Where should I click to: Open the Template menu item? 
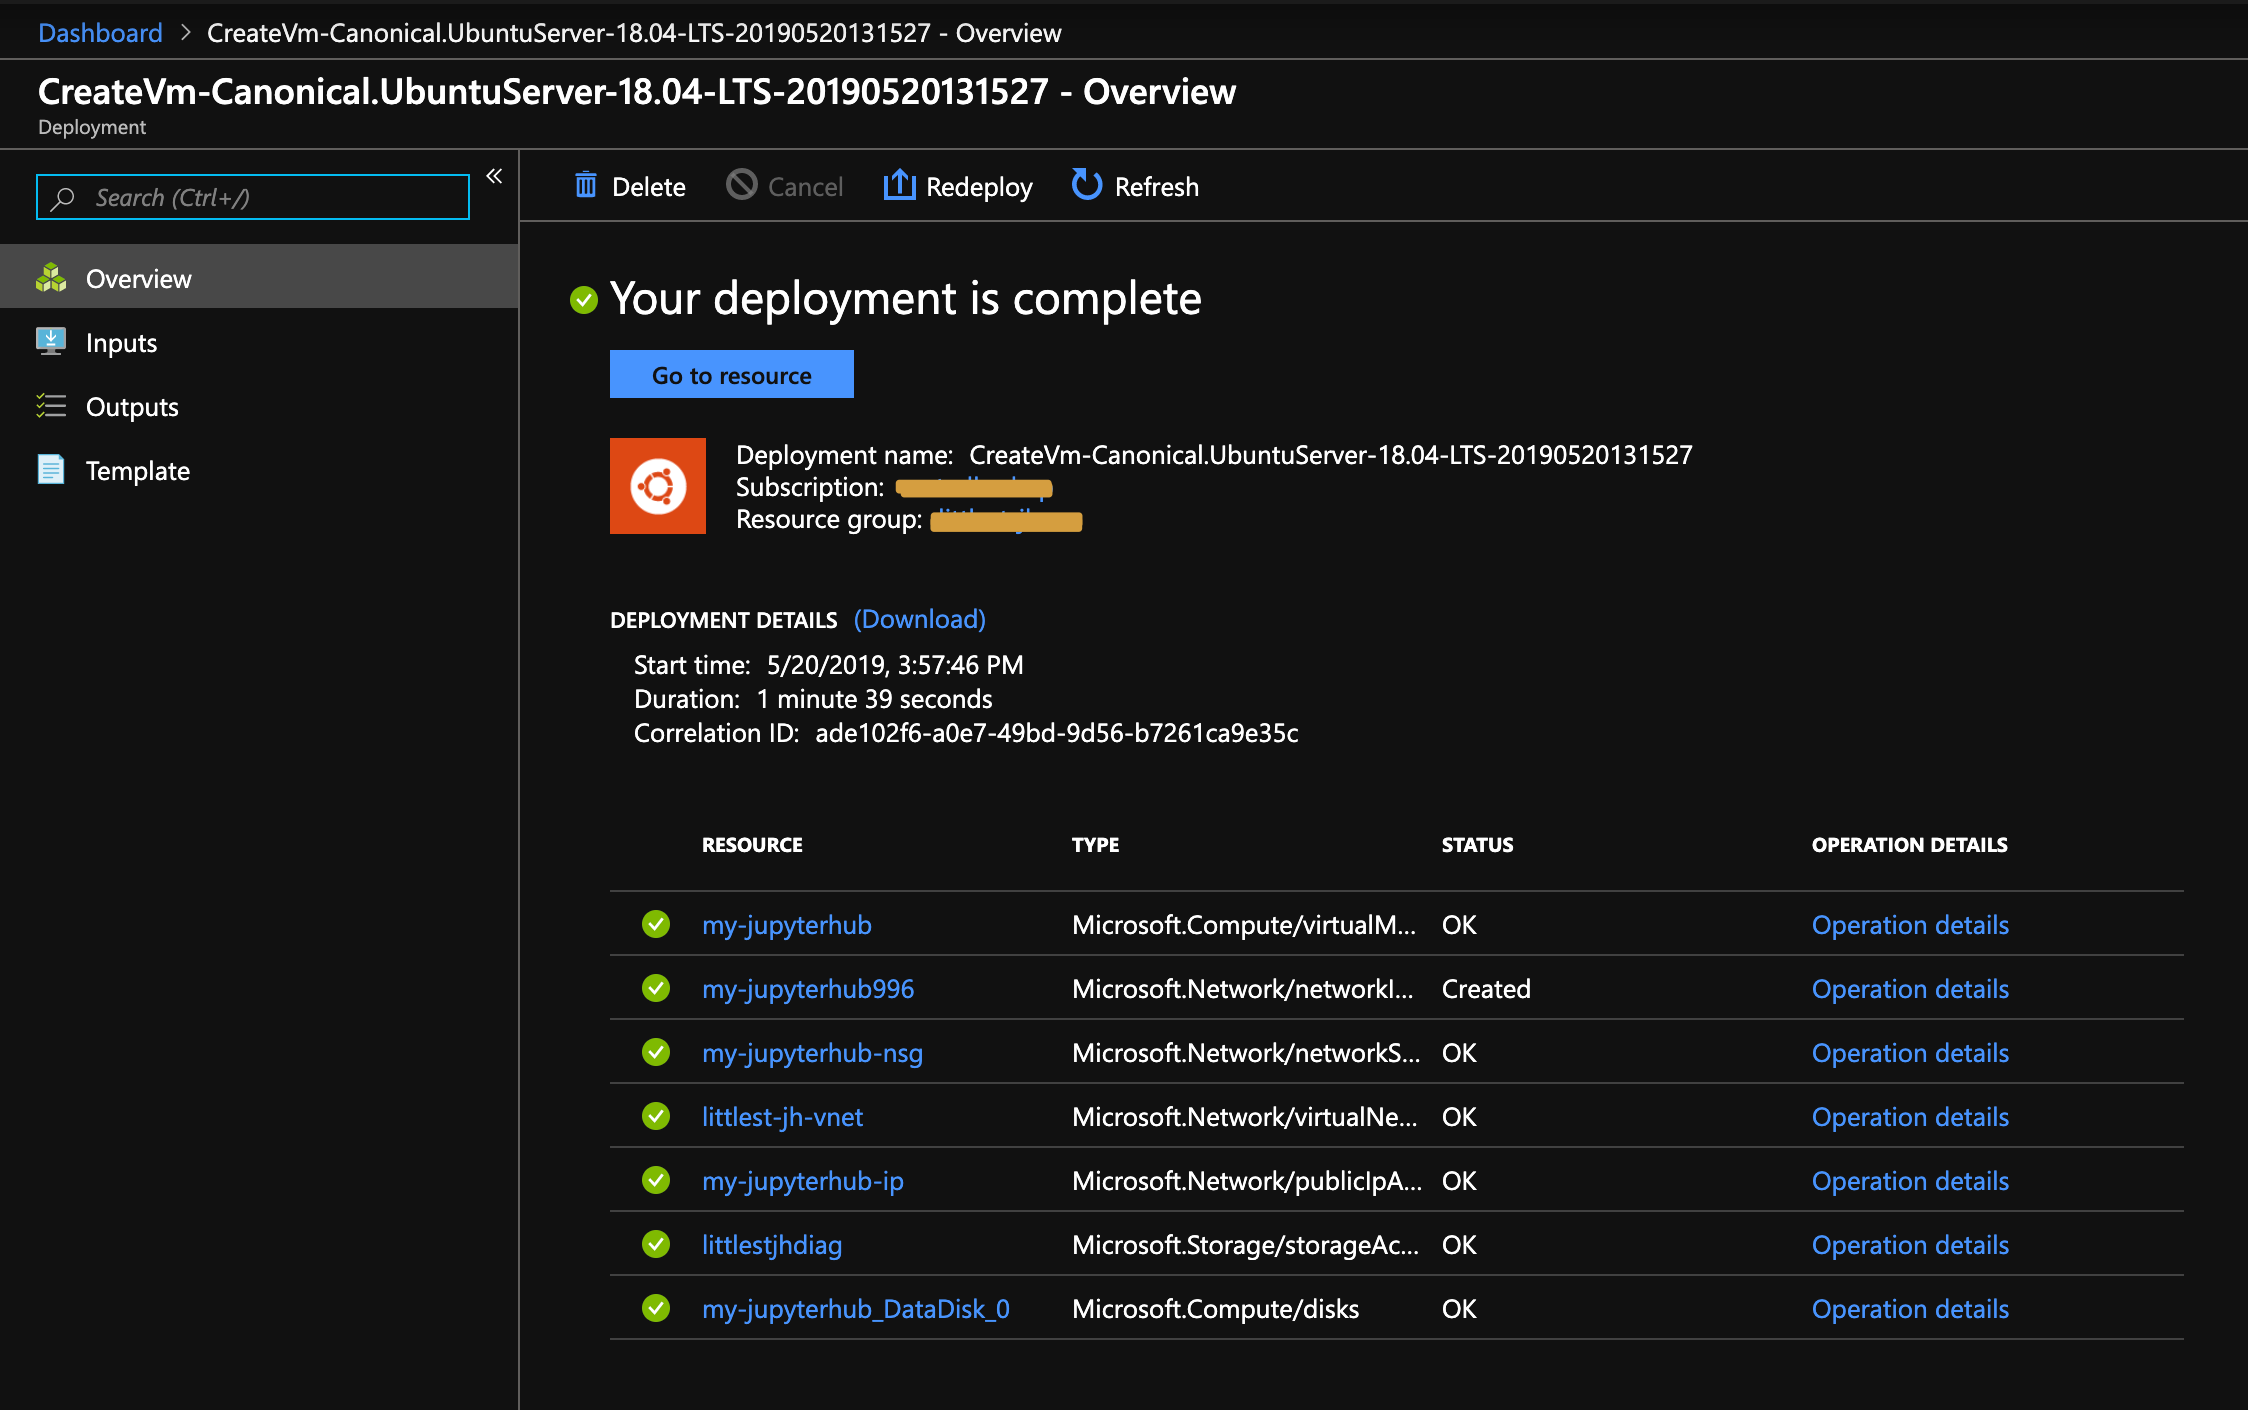click(138, 471)
